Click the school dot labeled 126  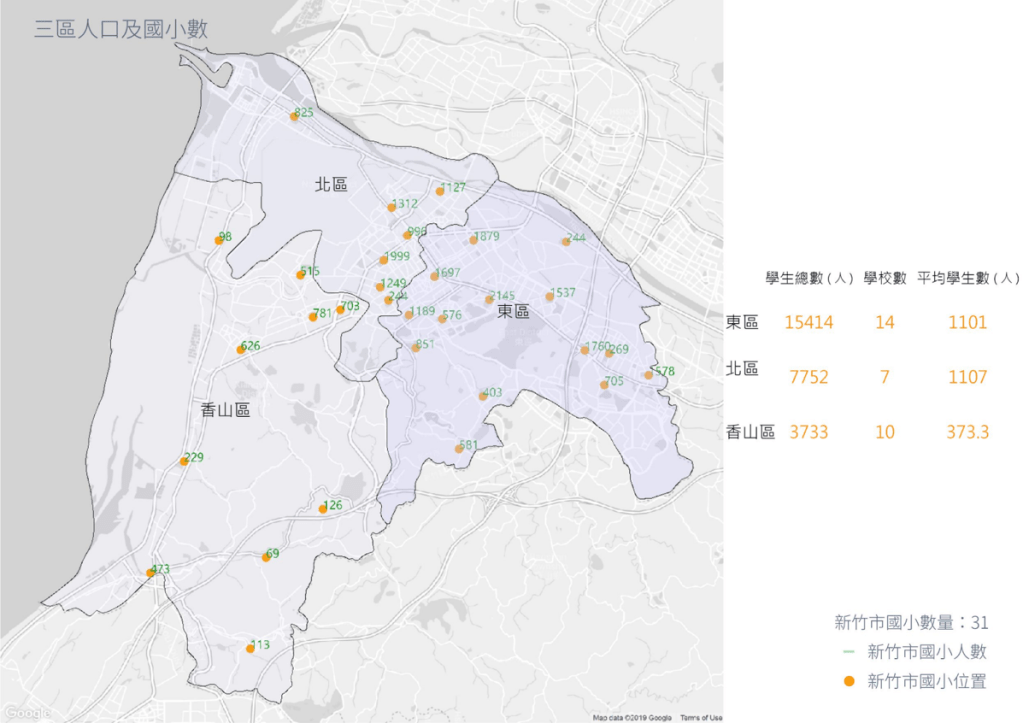point(323,509)
